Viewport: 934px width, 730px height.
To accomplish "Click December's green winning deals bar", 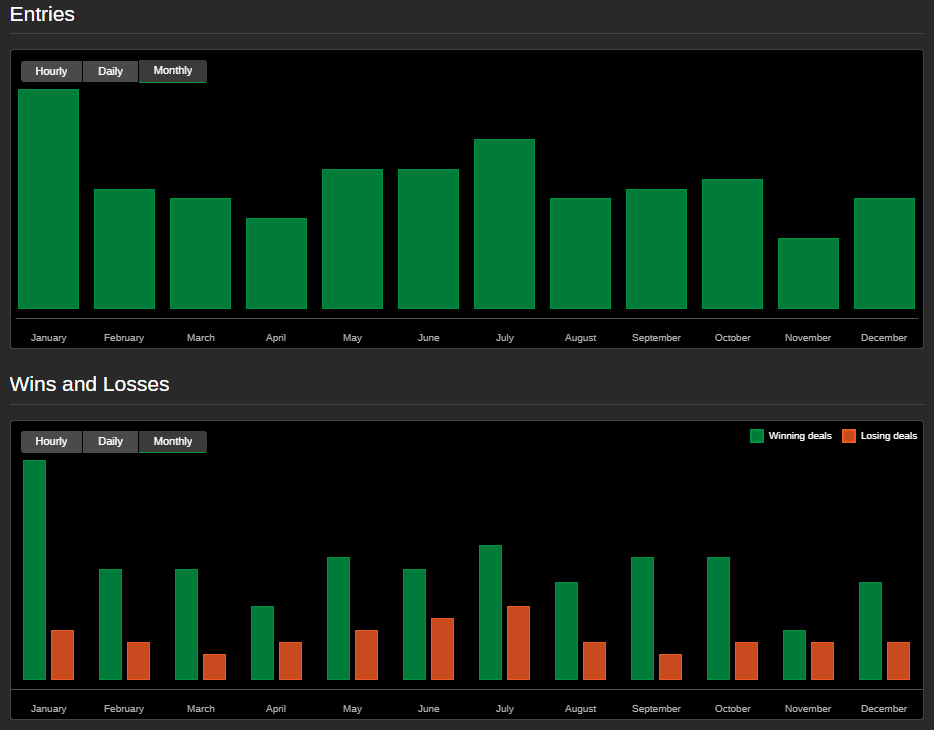I will click(x=870, y=631).
